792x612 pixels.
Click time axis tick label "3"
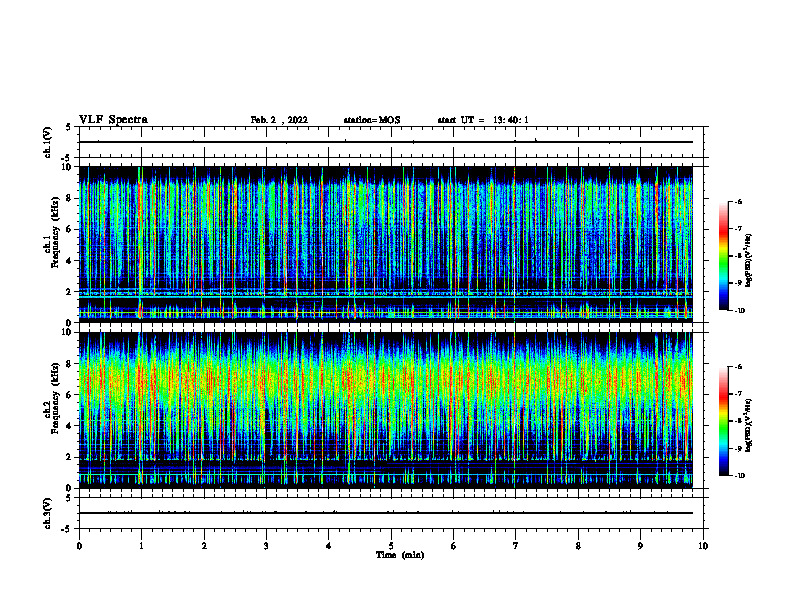[266, 546]
